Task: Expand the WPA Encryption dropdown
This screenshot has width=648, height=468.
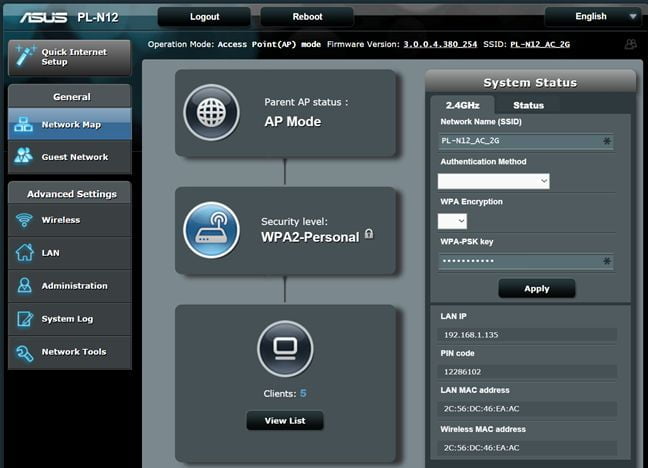Action: coord(452,221)
